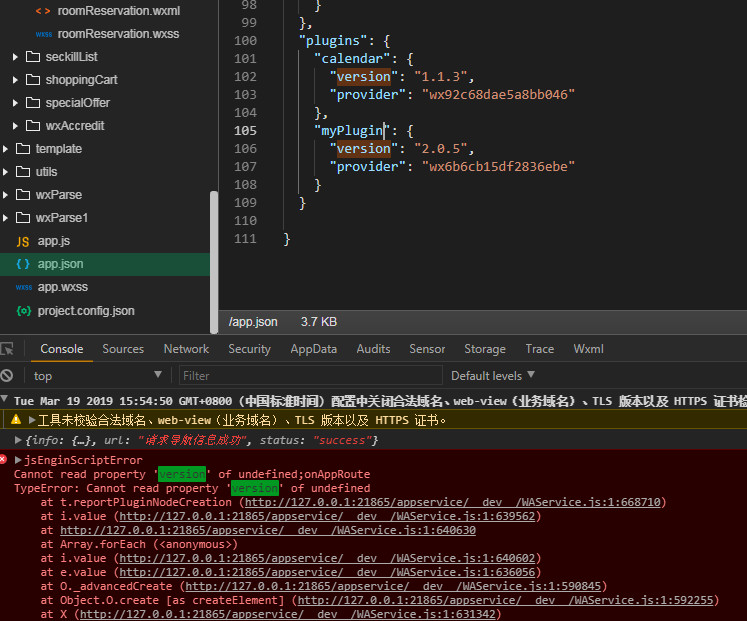Switch to the Network tab
Screen dimensions: 747x621
[x=186, y=349]
